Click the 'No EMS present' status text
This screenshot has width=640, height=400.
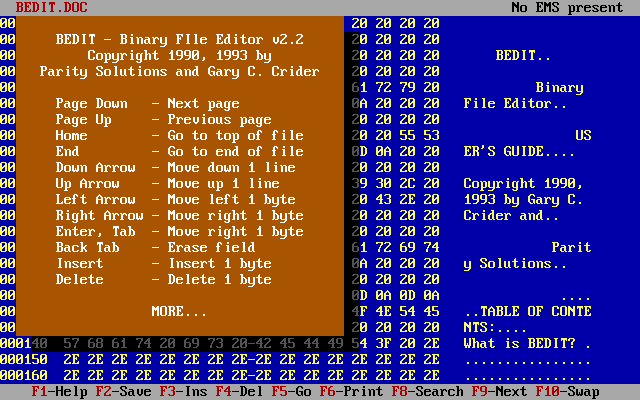[567, 7]
